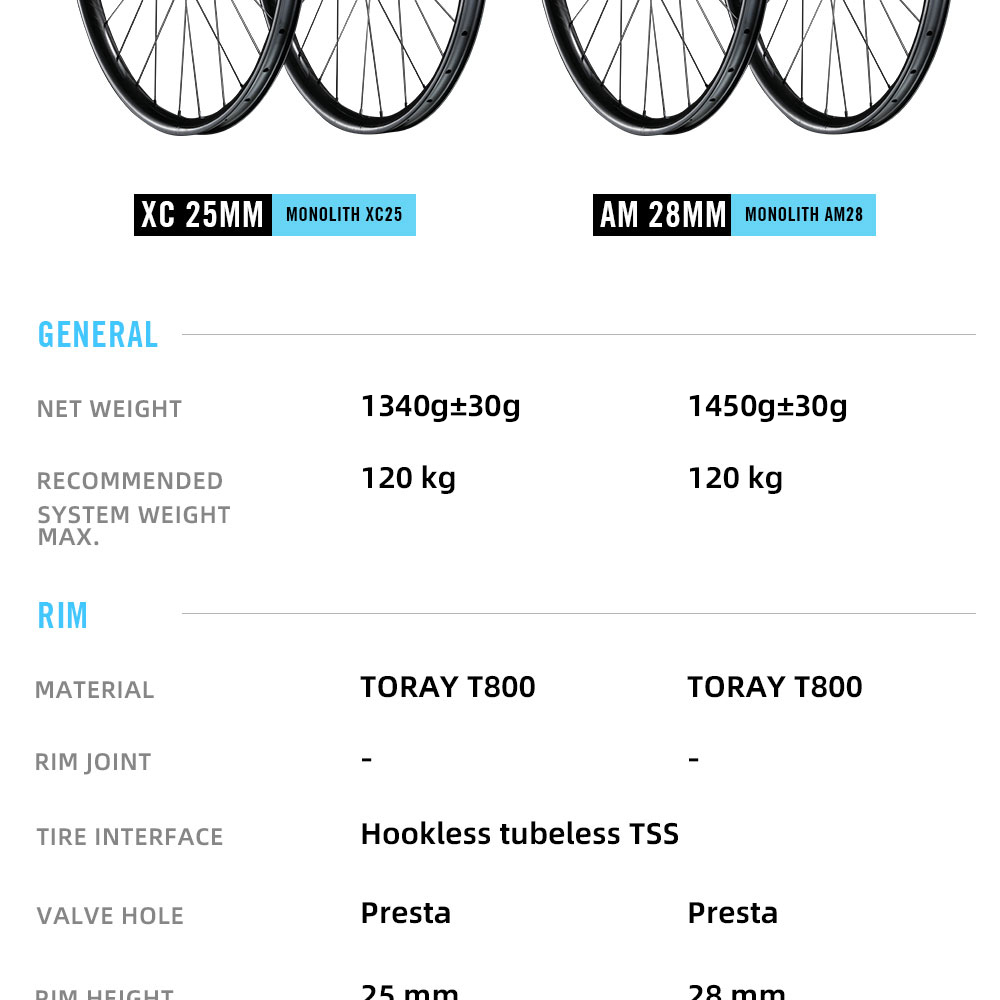1000x1000 pixels.
Task: Select the RIM JOINT row label
Action: point(93,762)
